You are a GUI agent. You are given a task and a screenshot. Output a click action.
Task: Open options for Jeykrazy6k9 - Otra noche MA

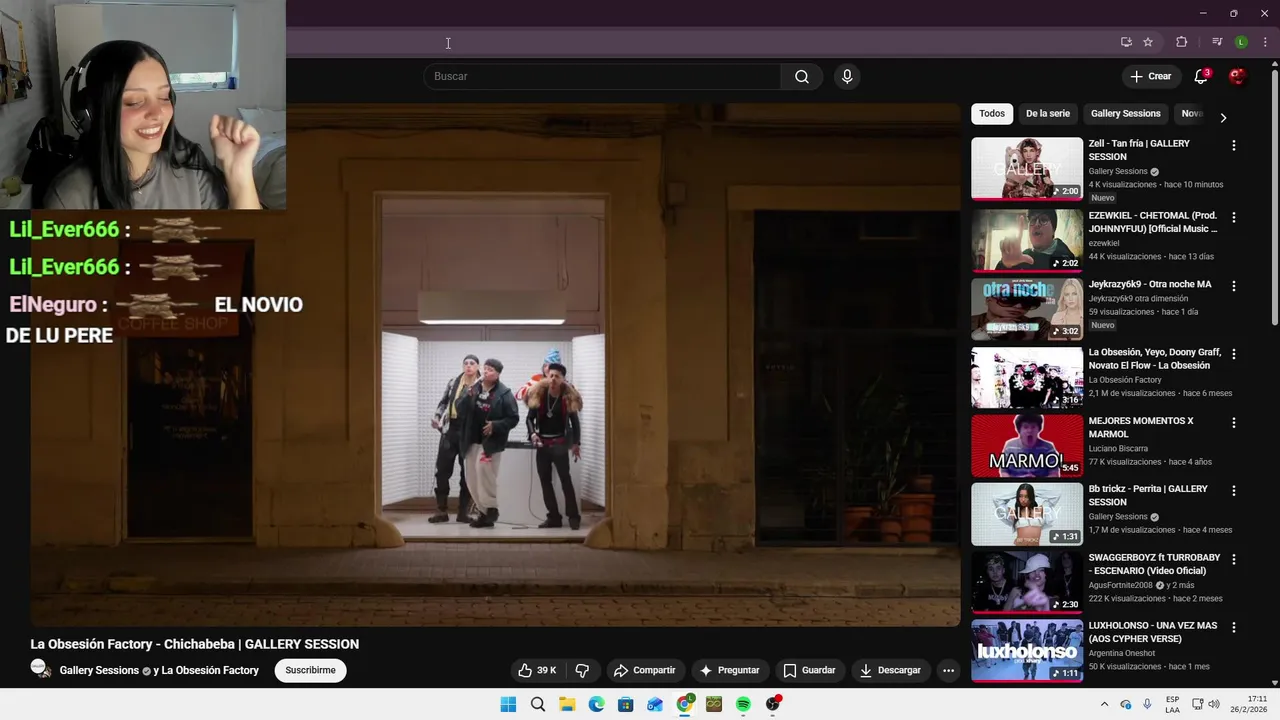(1233, 286)
